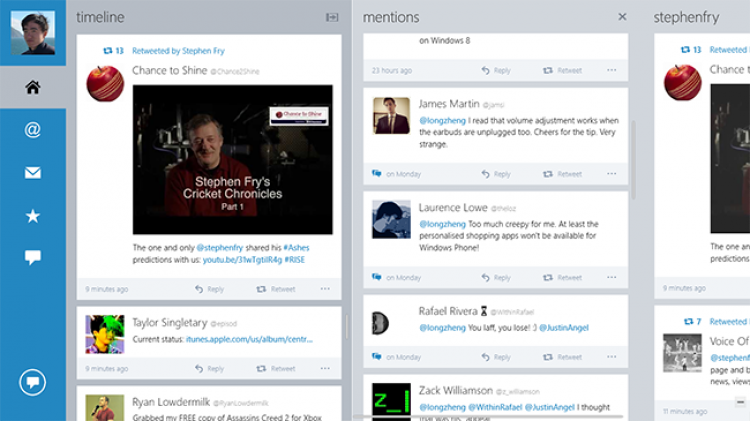Viewport: 750px width, 421px height.
Task: Reply to the Chance to Shine tweet
Action: click(x=209, y=289)
